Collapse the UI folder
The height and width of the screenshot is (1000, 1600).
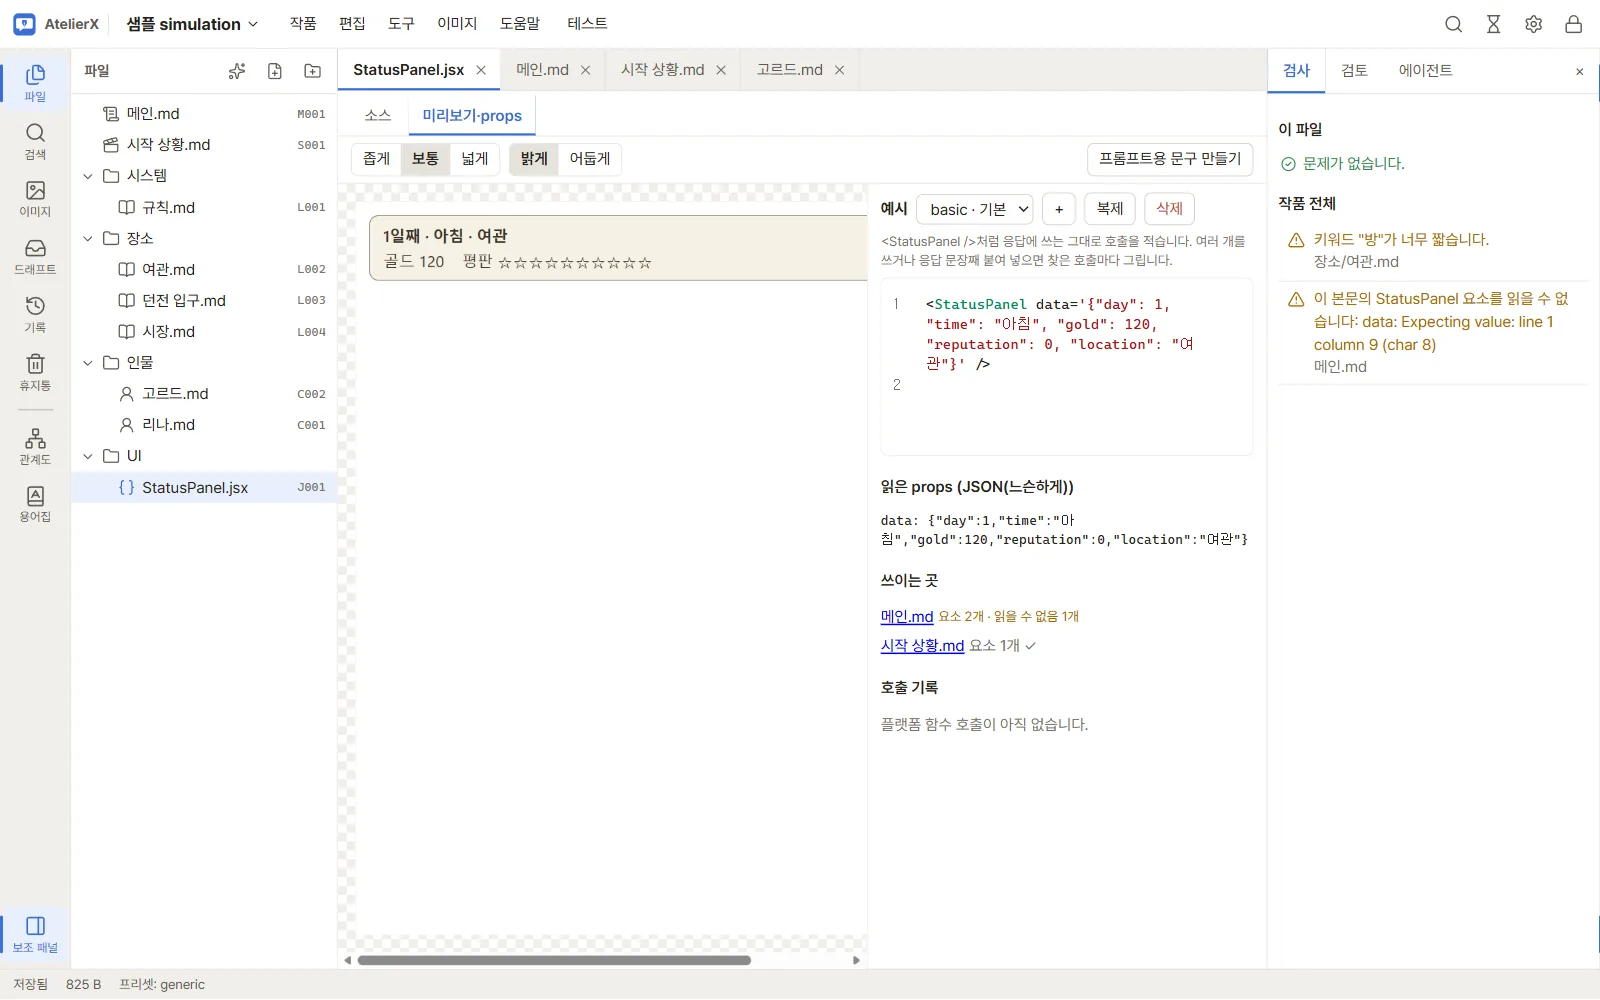(88, 456)
